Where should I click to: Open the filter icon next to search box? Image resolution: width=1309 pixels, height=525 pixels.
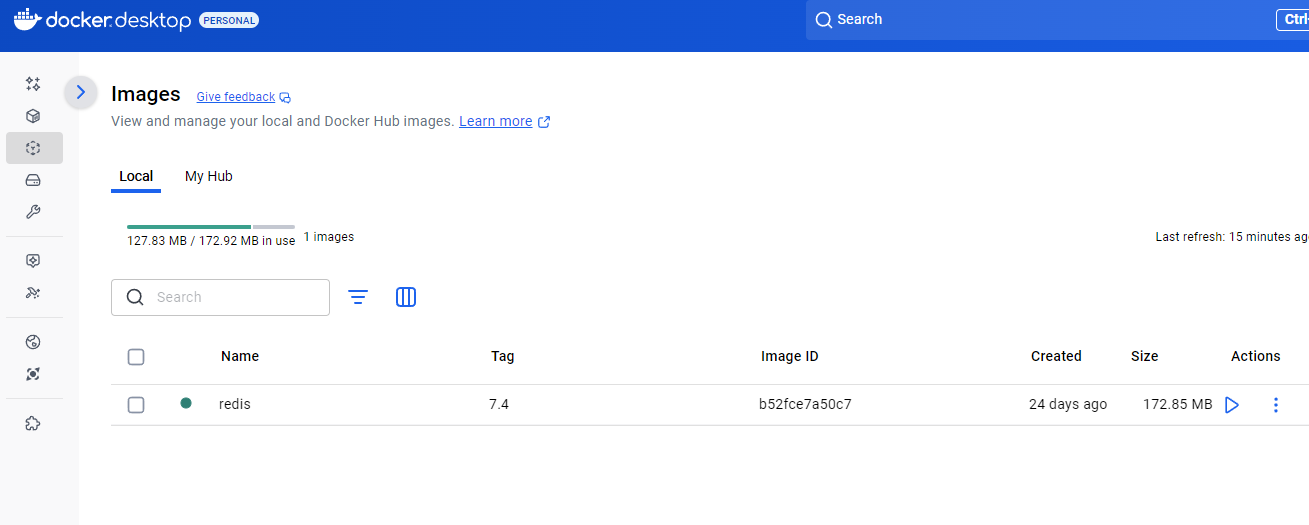point(358,297)
